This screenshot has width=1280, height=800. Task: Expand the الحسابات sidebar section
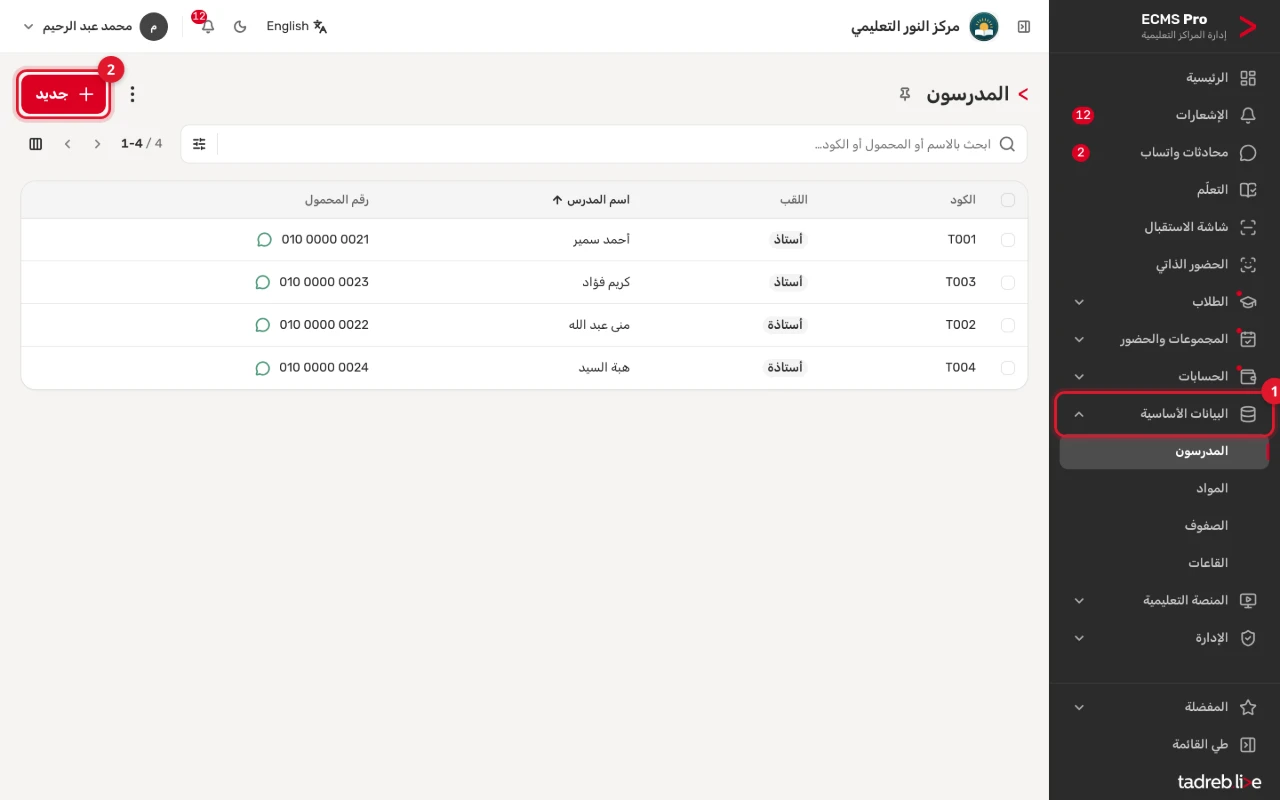1165,377
